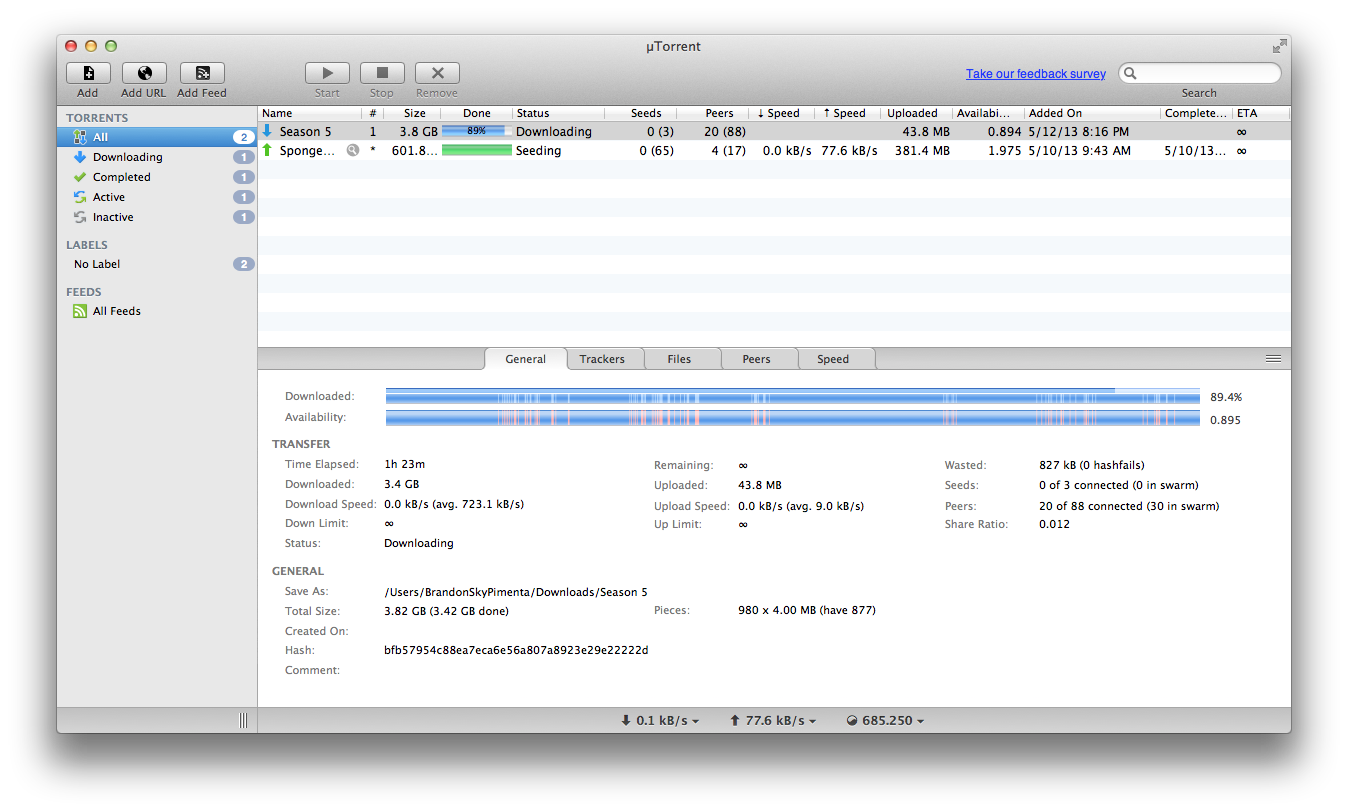Viewport: 1348px width, 812px height.
Task: Click the magnifier icon in search field
Action: [1130, 73]
